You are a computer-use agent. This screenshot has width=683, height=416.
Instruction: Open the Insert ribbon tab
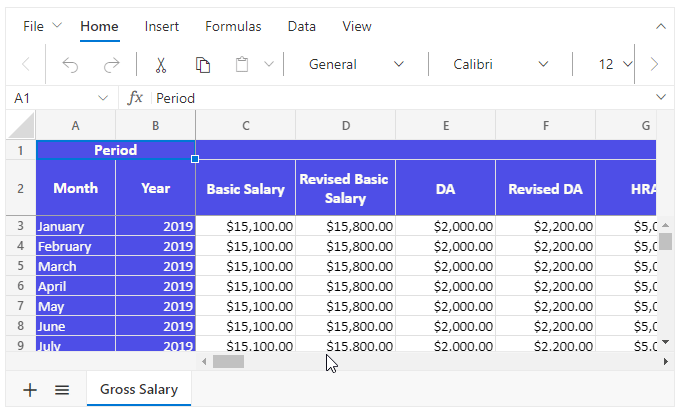162,26
